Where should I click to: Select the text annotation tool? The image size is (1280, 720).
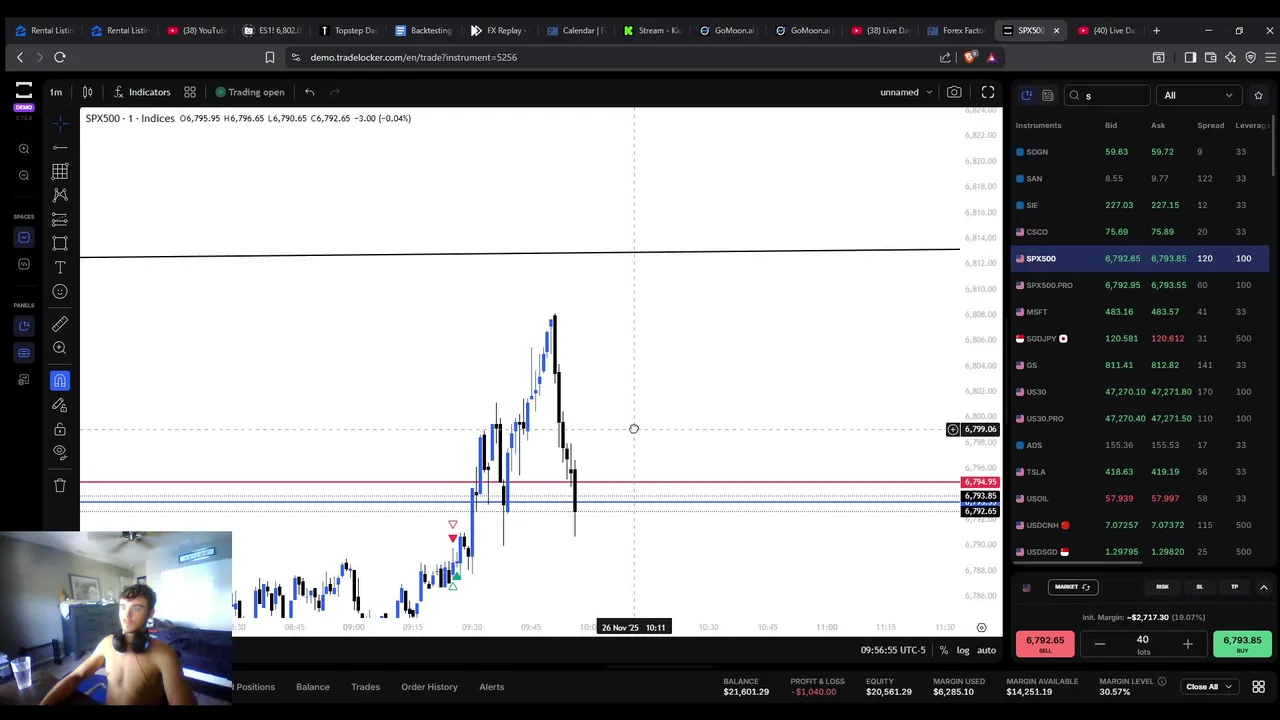click(60, 267)
